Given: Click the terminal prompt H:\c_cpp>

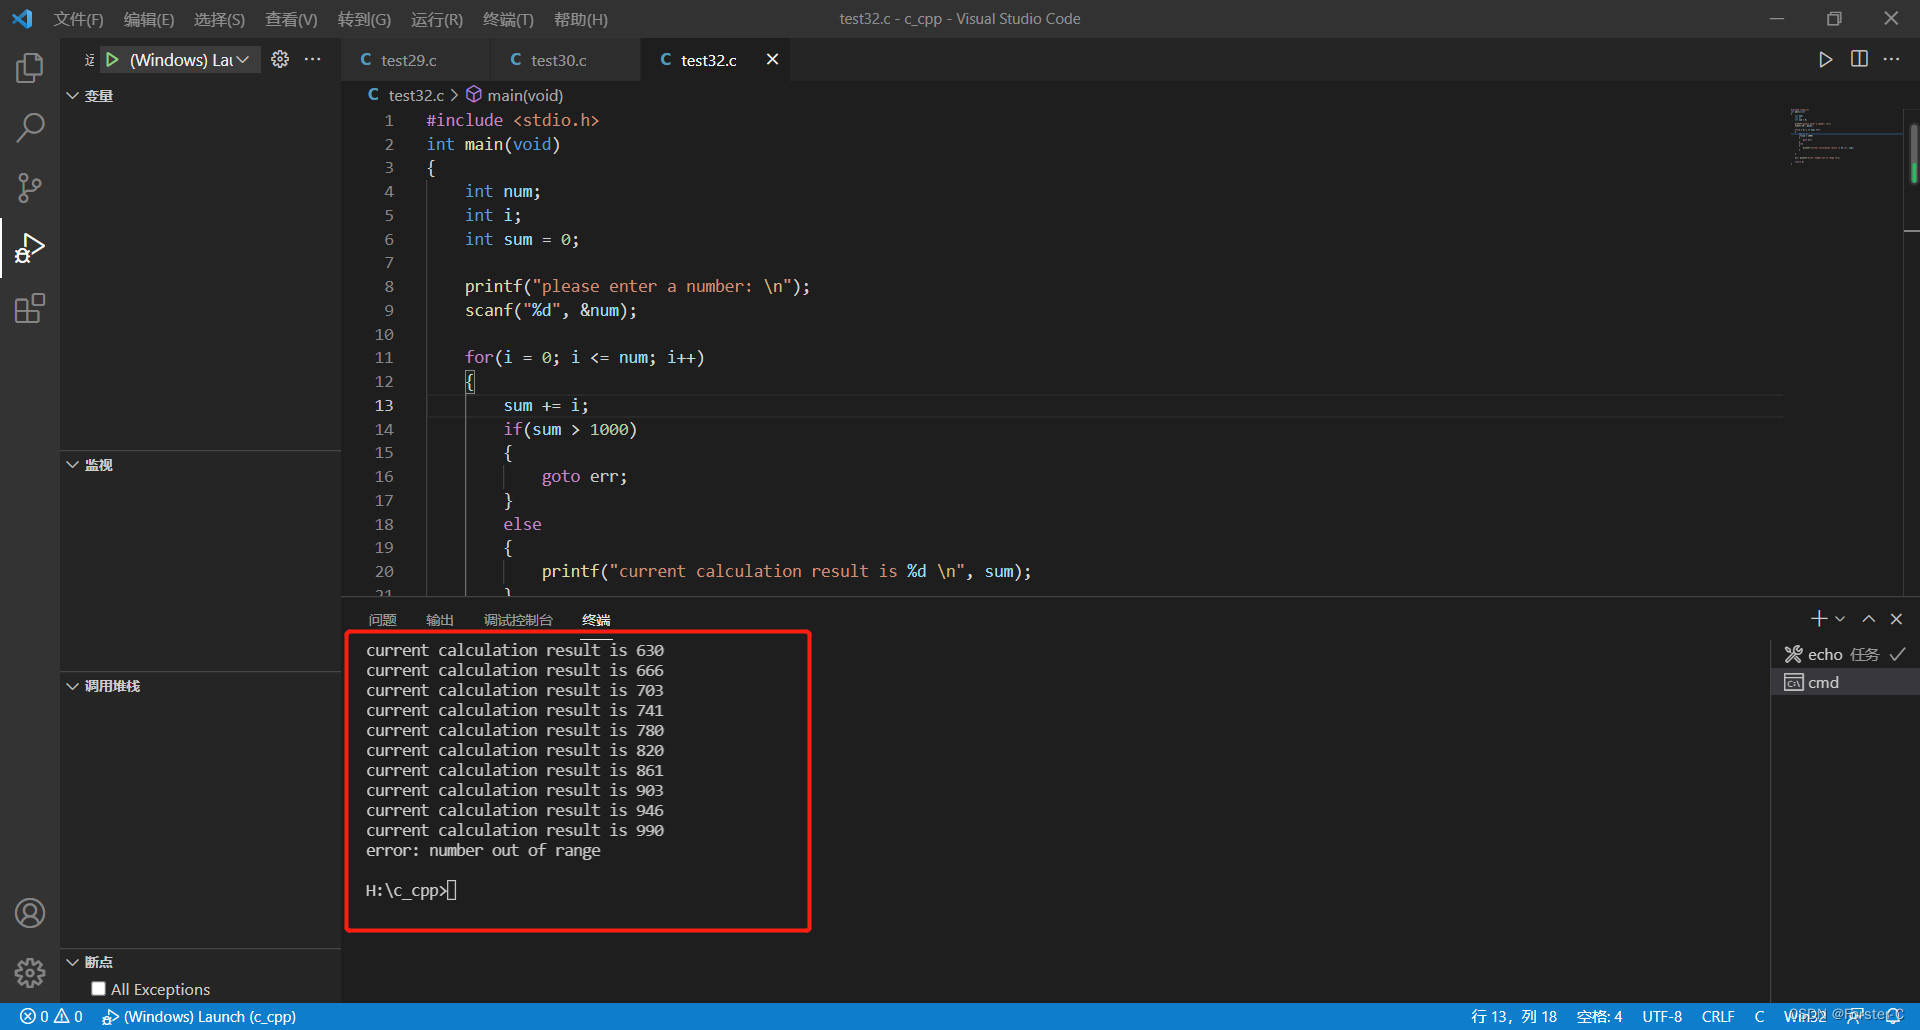Looking at the screenshot, I should point(407,890).
